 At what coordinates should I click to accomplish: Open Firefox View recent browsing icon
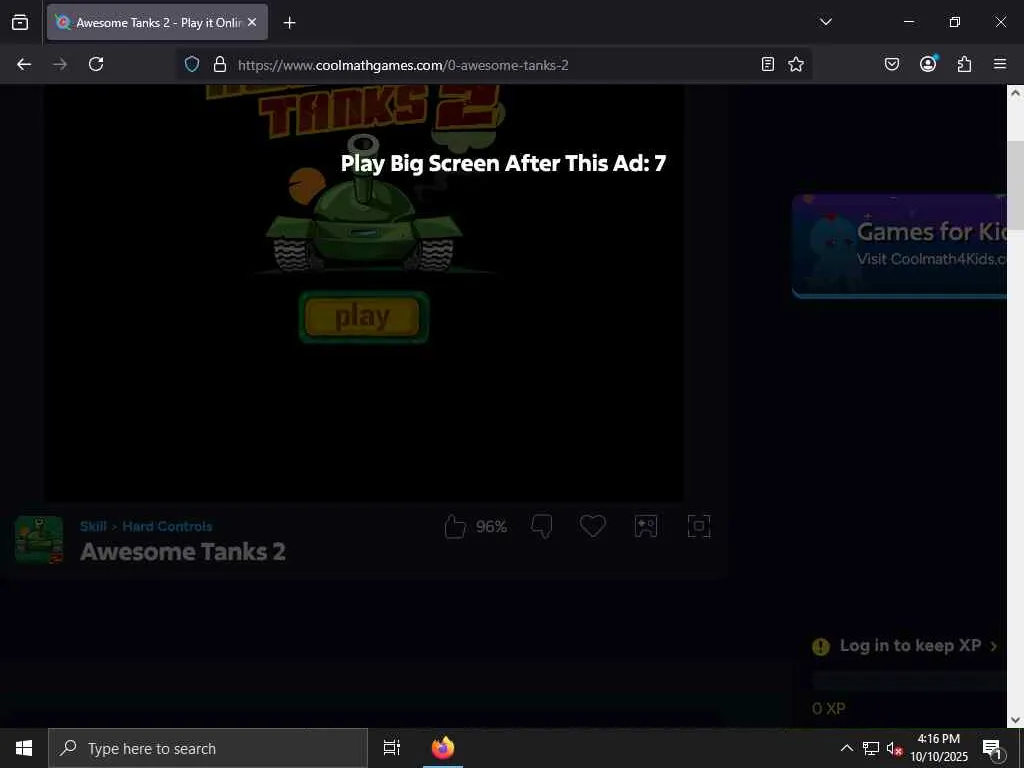coord(20,22)
